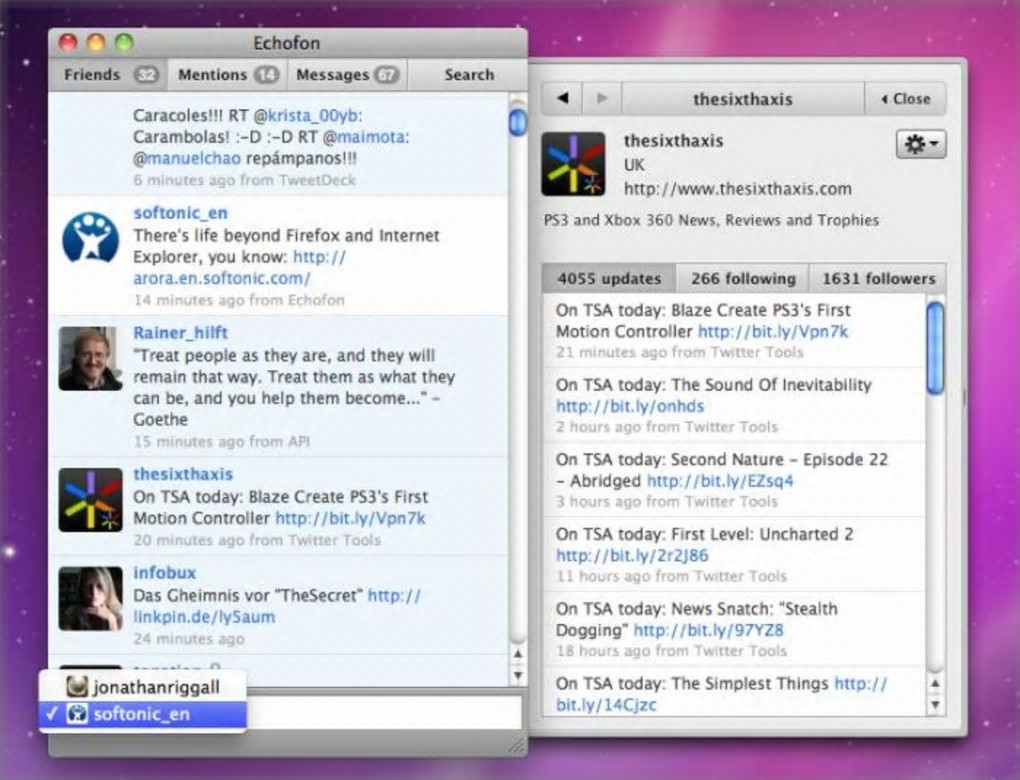1020x780 pixels.
Task: Click the UK location text
Action: pyautogui.click(x=634, y=165)
